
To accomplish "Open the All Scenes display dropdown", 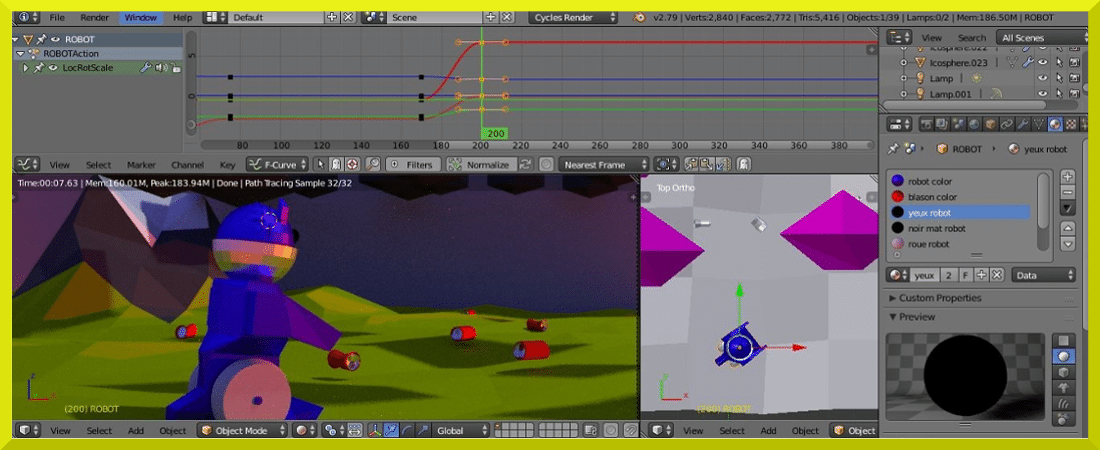I will [1041, 37].
